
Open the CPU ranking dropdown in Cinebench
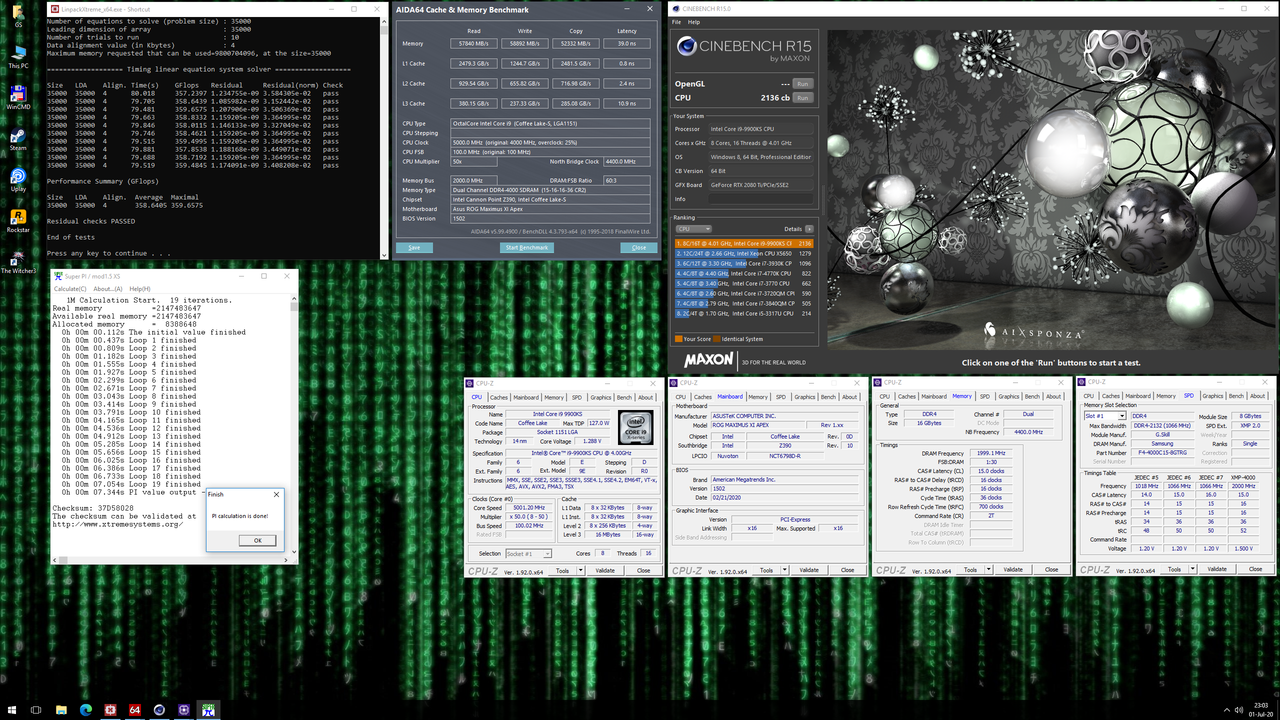(x=694, y=229)
